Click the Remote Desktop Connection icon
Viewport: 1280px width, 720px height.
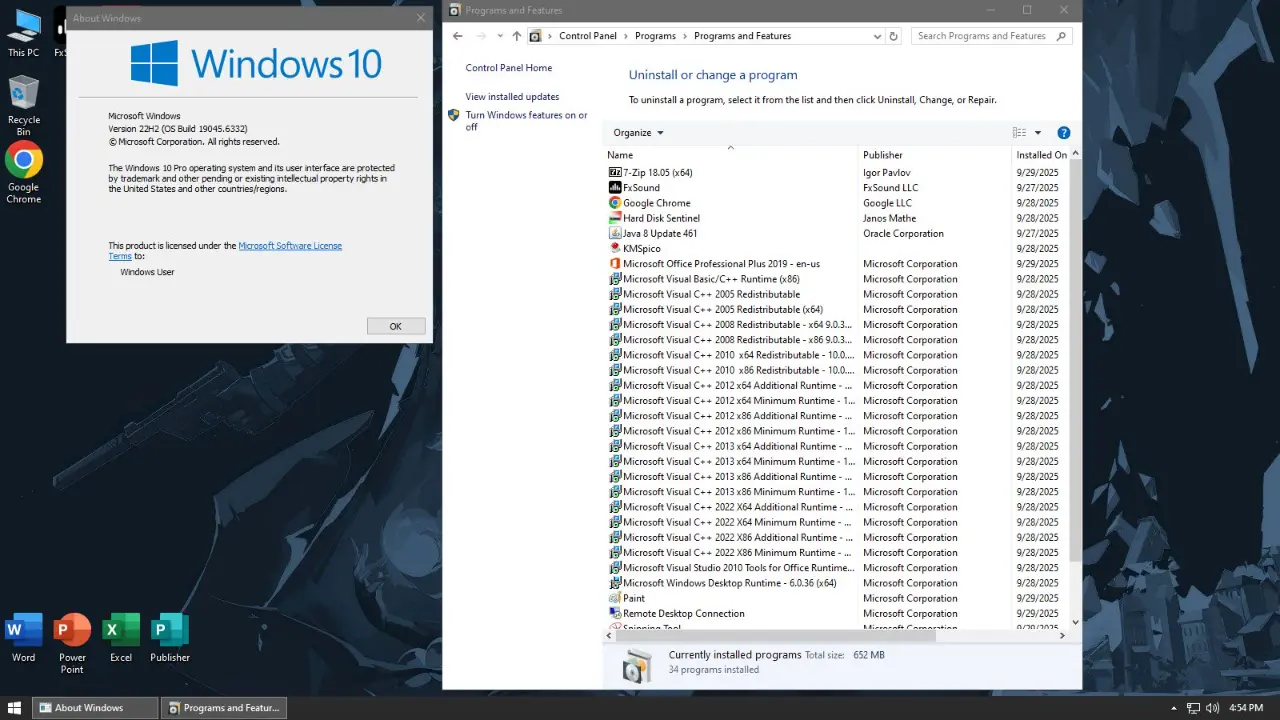pos(615,613)
